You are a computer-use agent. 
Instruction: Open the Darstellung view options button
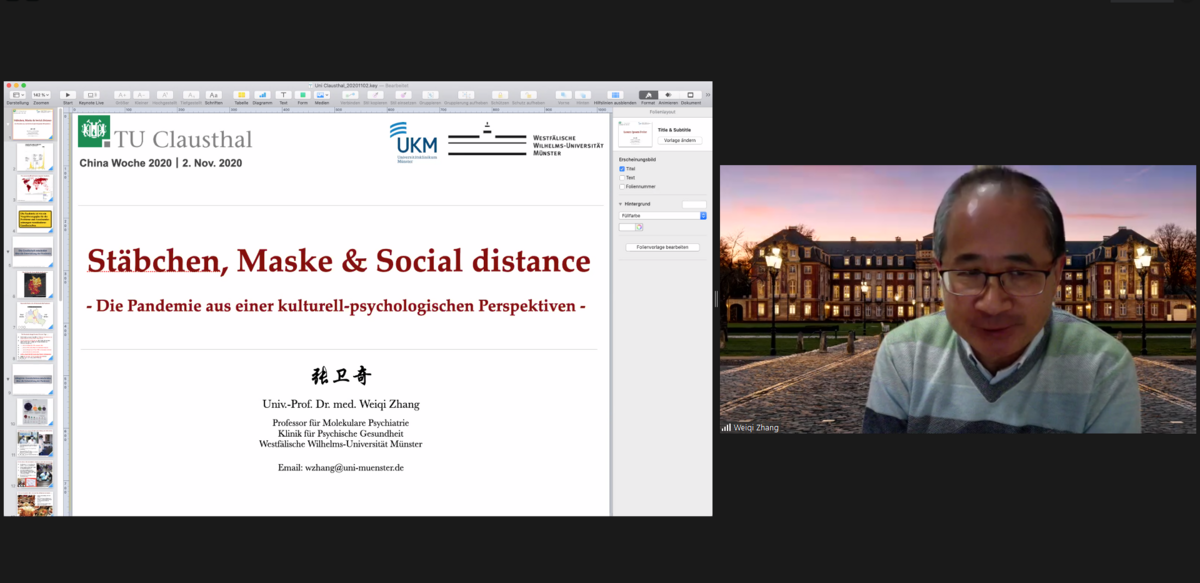tap(17, 95)
